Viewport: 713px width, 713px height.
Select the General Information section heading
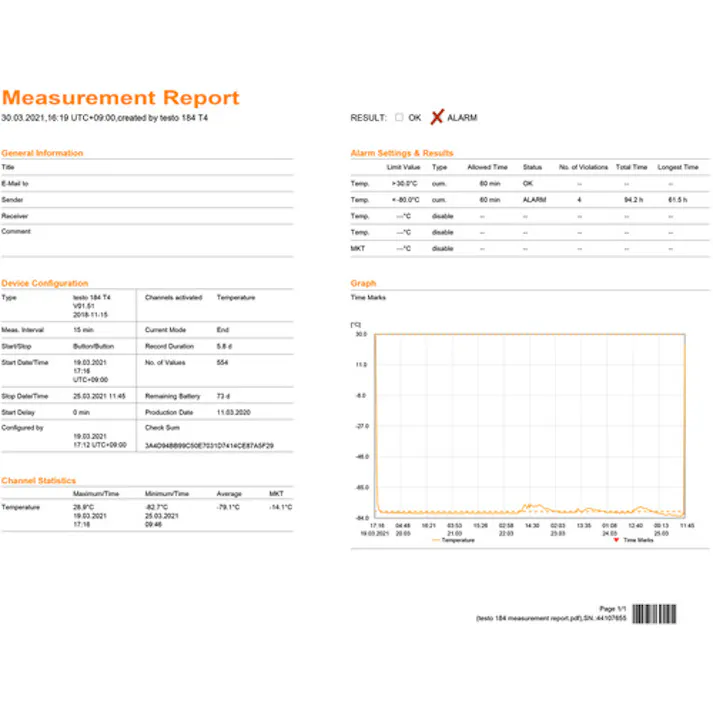point(42,153)
